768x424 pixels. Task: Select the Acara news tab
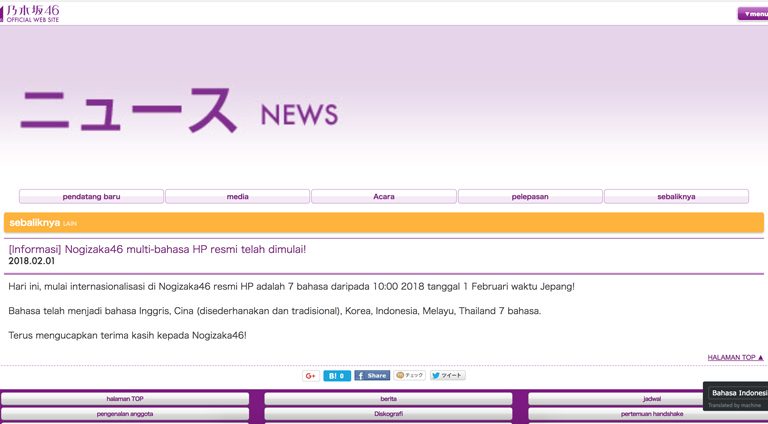click(384, 196)
